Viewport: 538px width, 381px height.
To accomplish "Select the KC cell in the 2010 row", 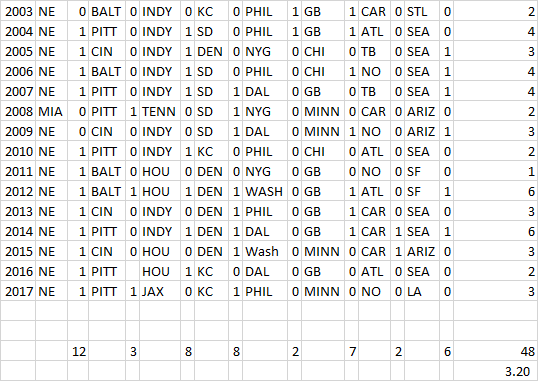I will click(x=211, y=152).
